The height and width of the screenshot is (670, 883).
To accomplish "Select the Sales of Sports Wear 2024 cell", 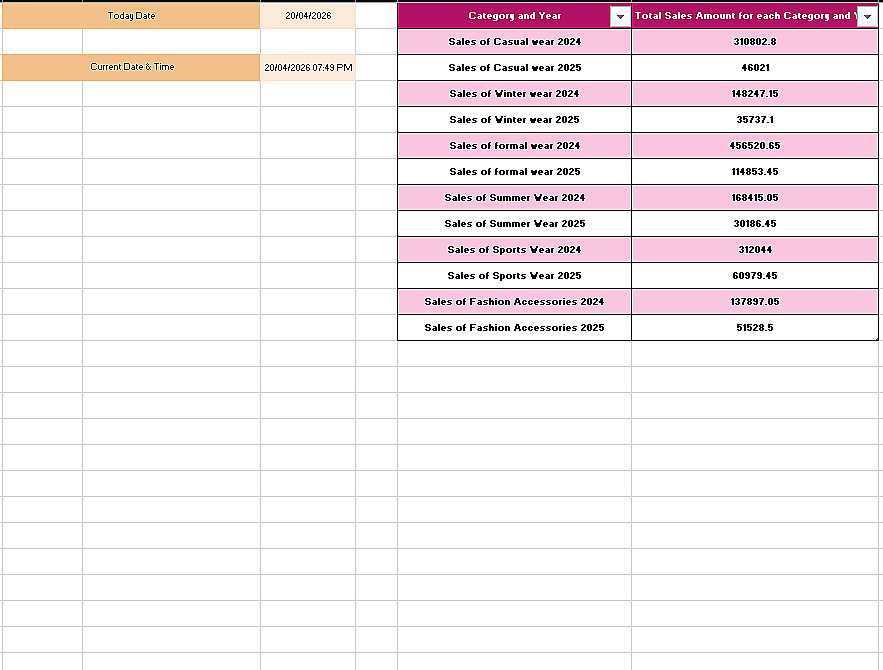I will point(514,249).
